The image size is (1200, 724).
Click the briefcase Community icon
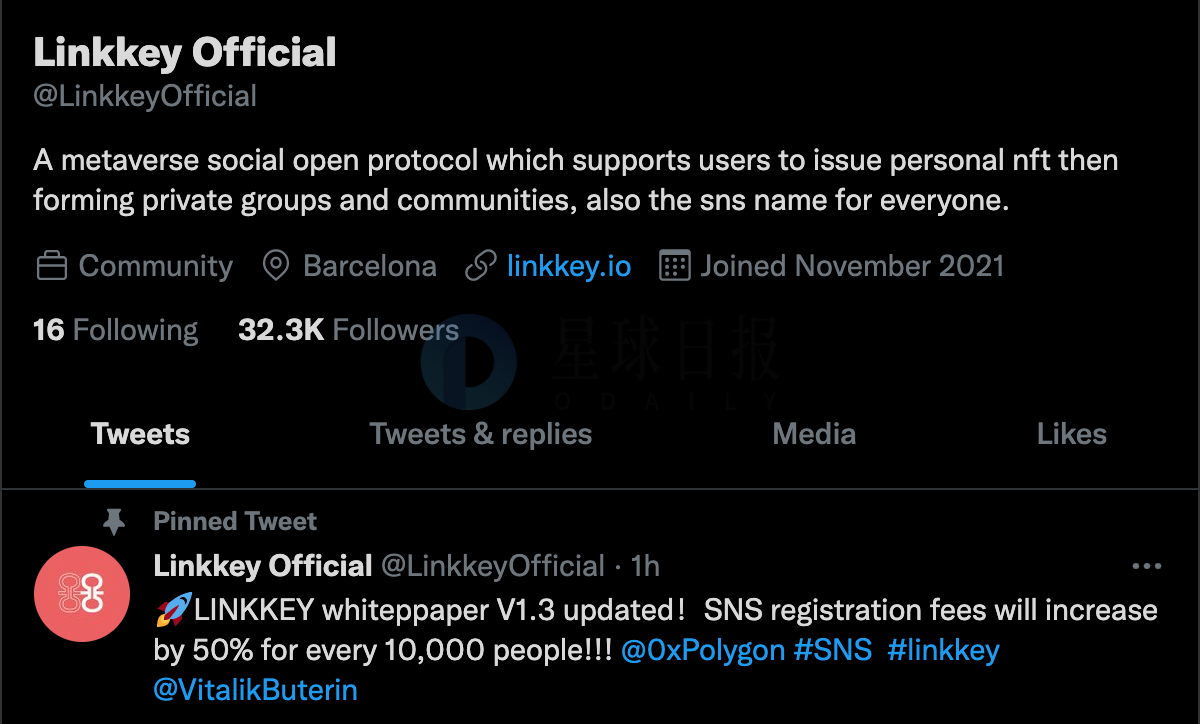click(x=52, y=267)
